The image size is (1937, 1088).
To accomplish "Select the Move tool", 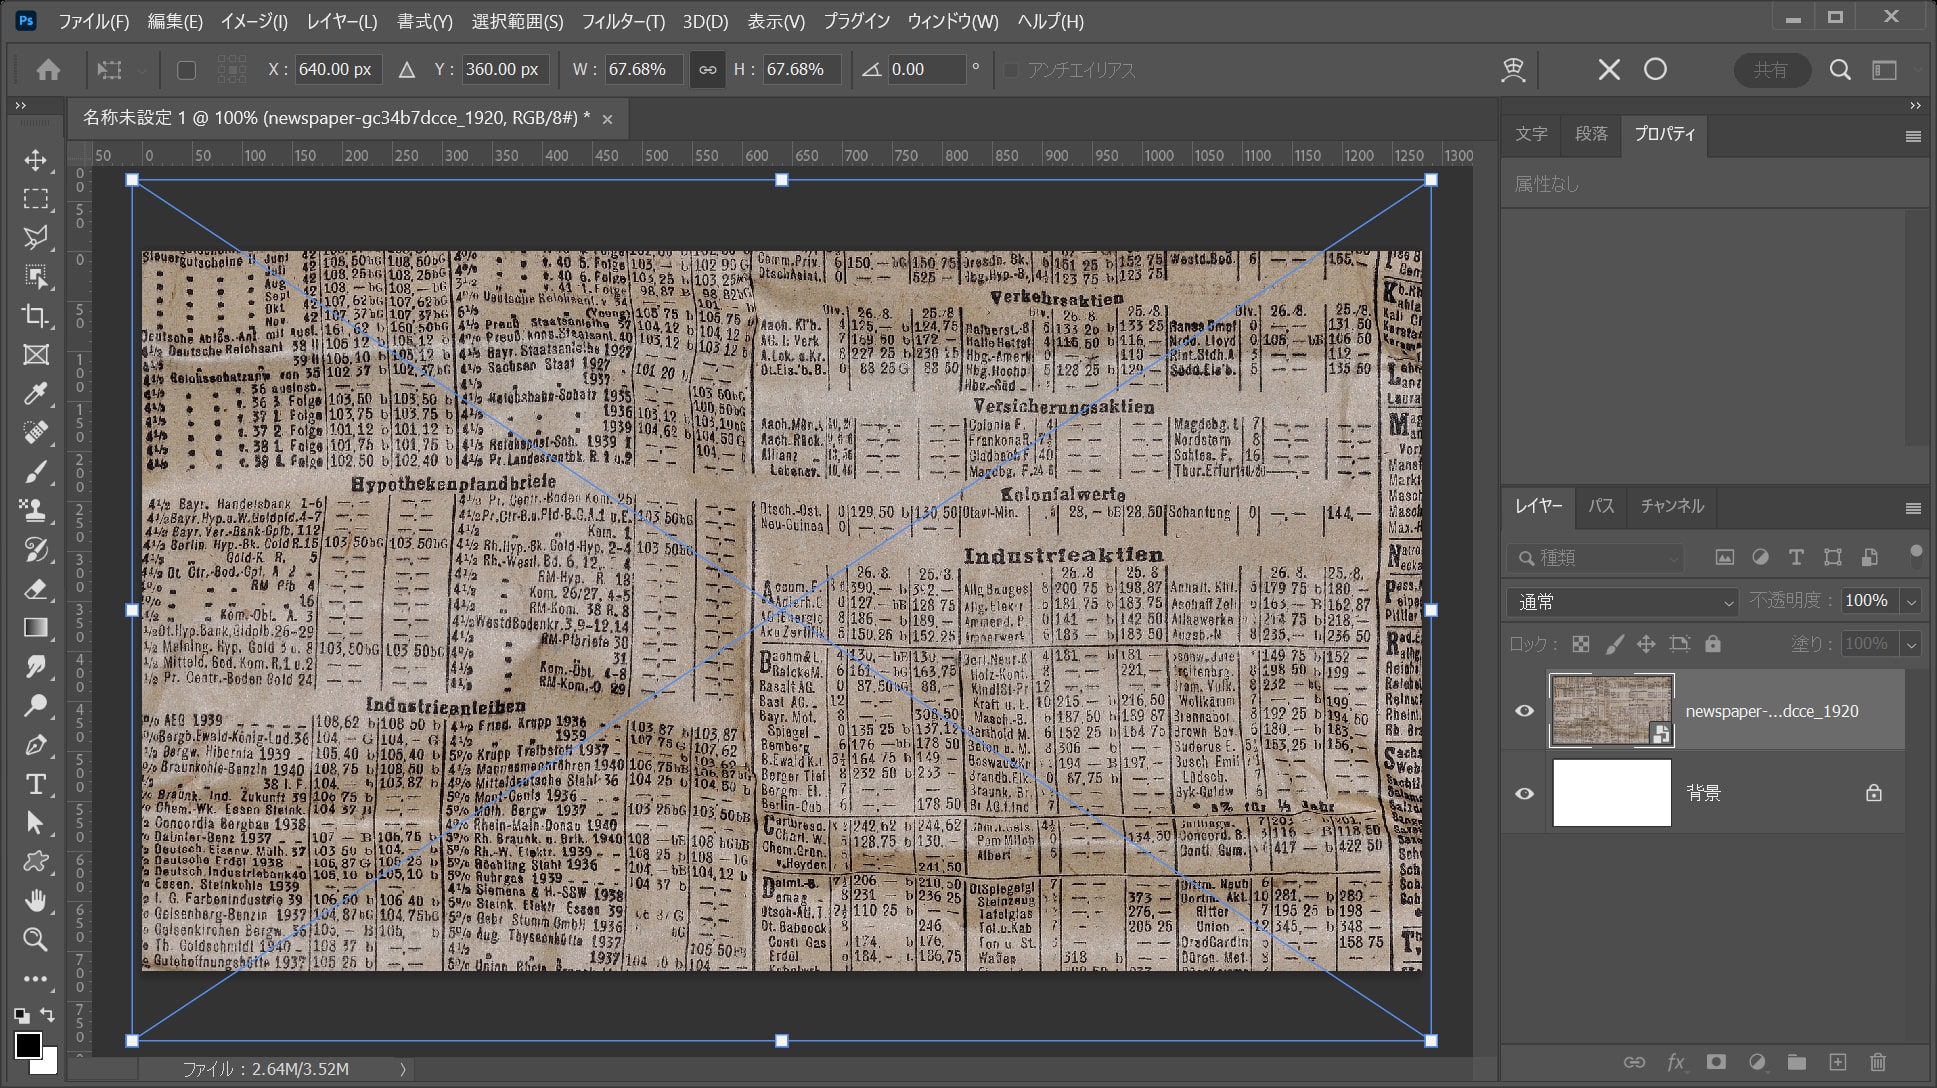I will point(36,160).
